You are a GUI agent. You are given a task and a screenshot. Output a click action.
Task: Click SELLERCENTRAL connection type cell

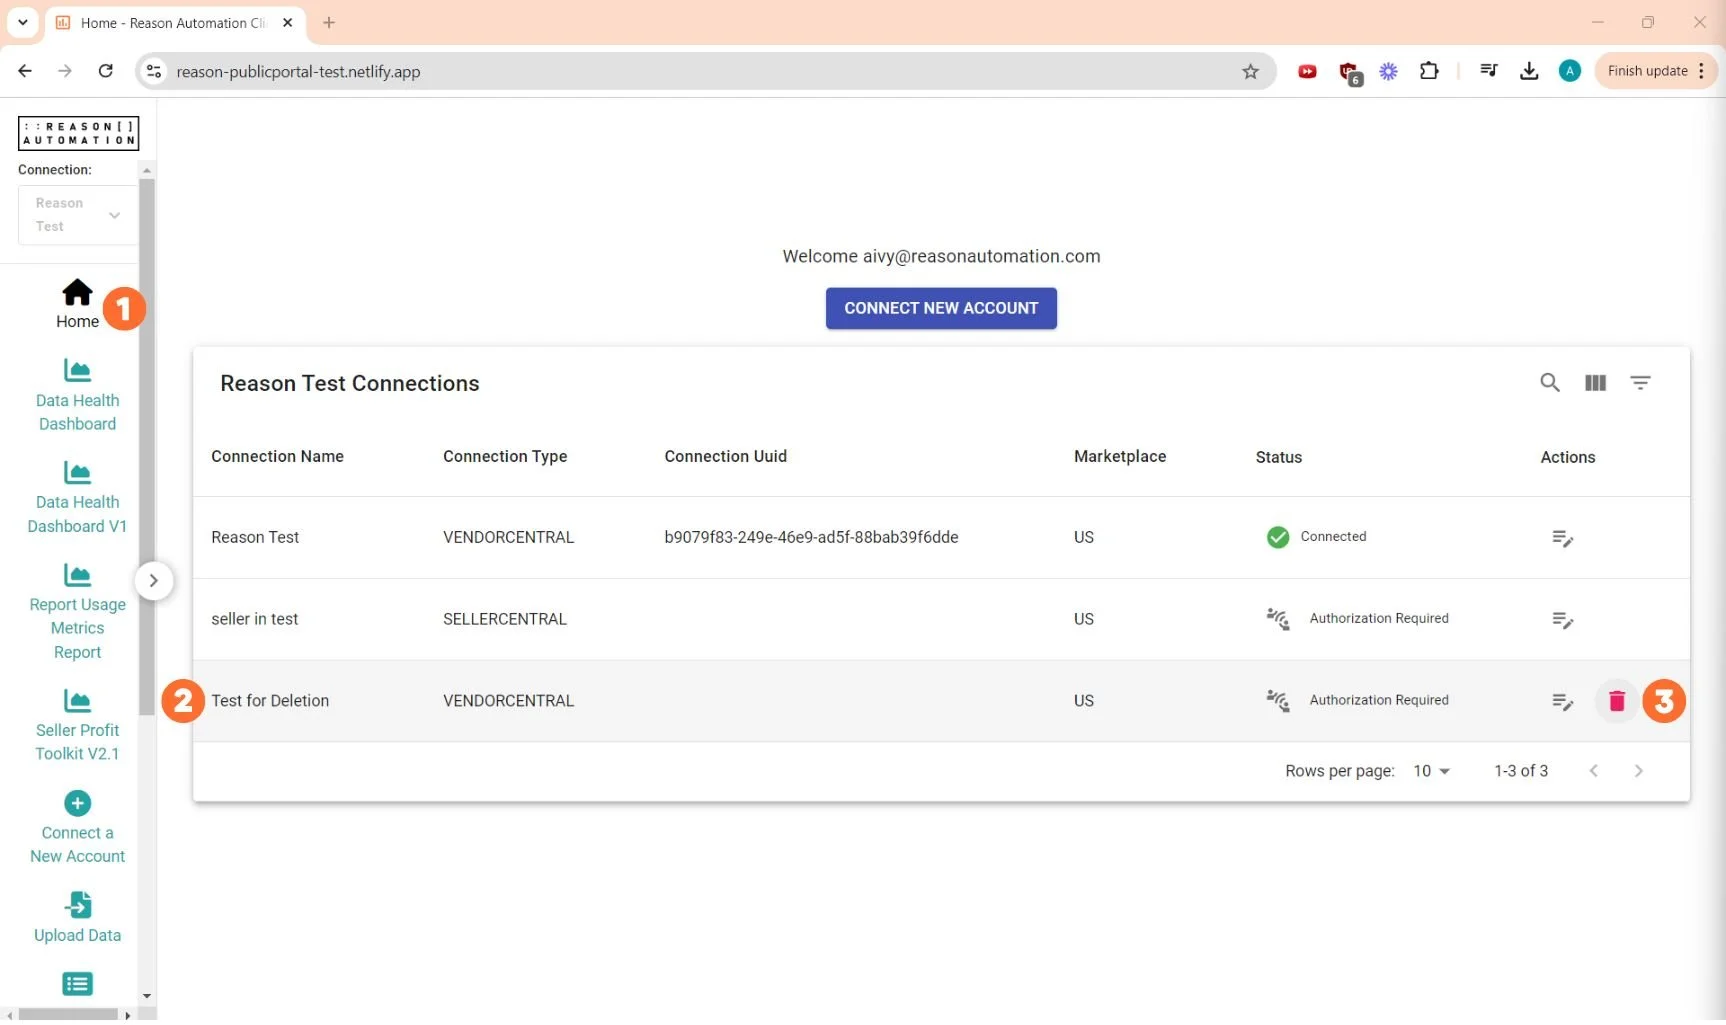pos(505,620)
